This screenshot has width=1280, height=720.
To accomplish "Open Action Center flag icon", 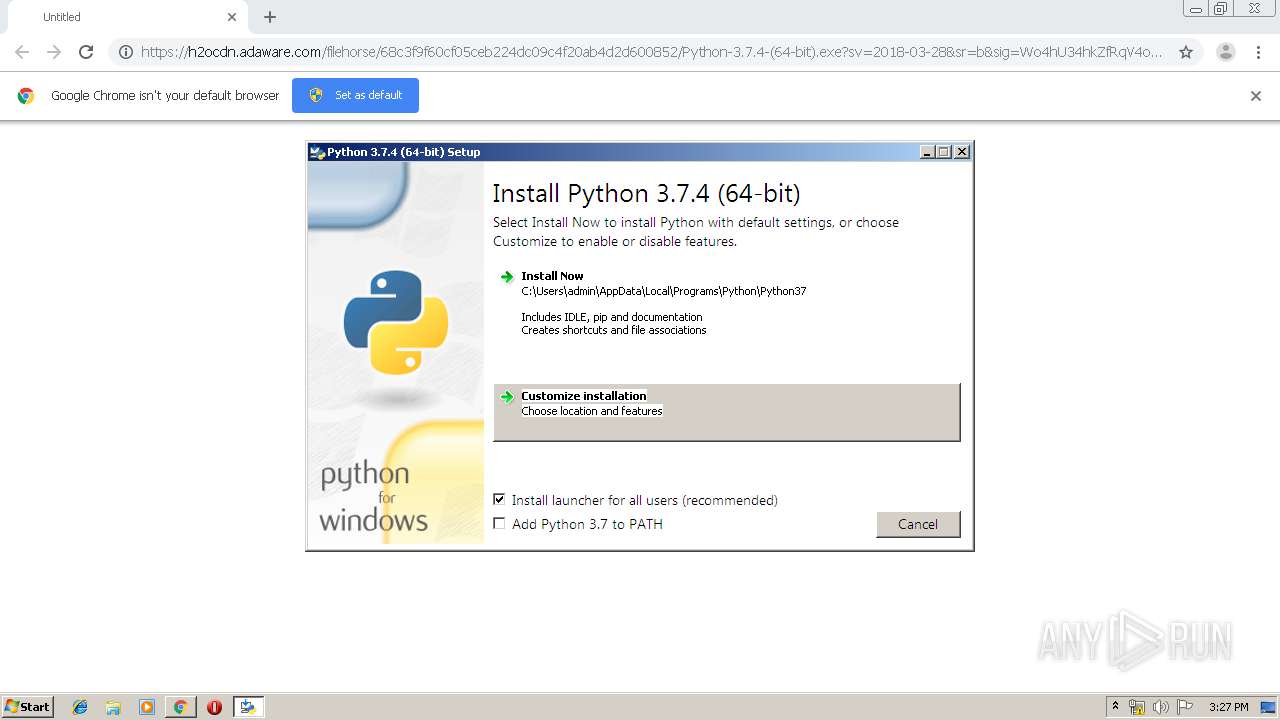I will coord(1185,707).
